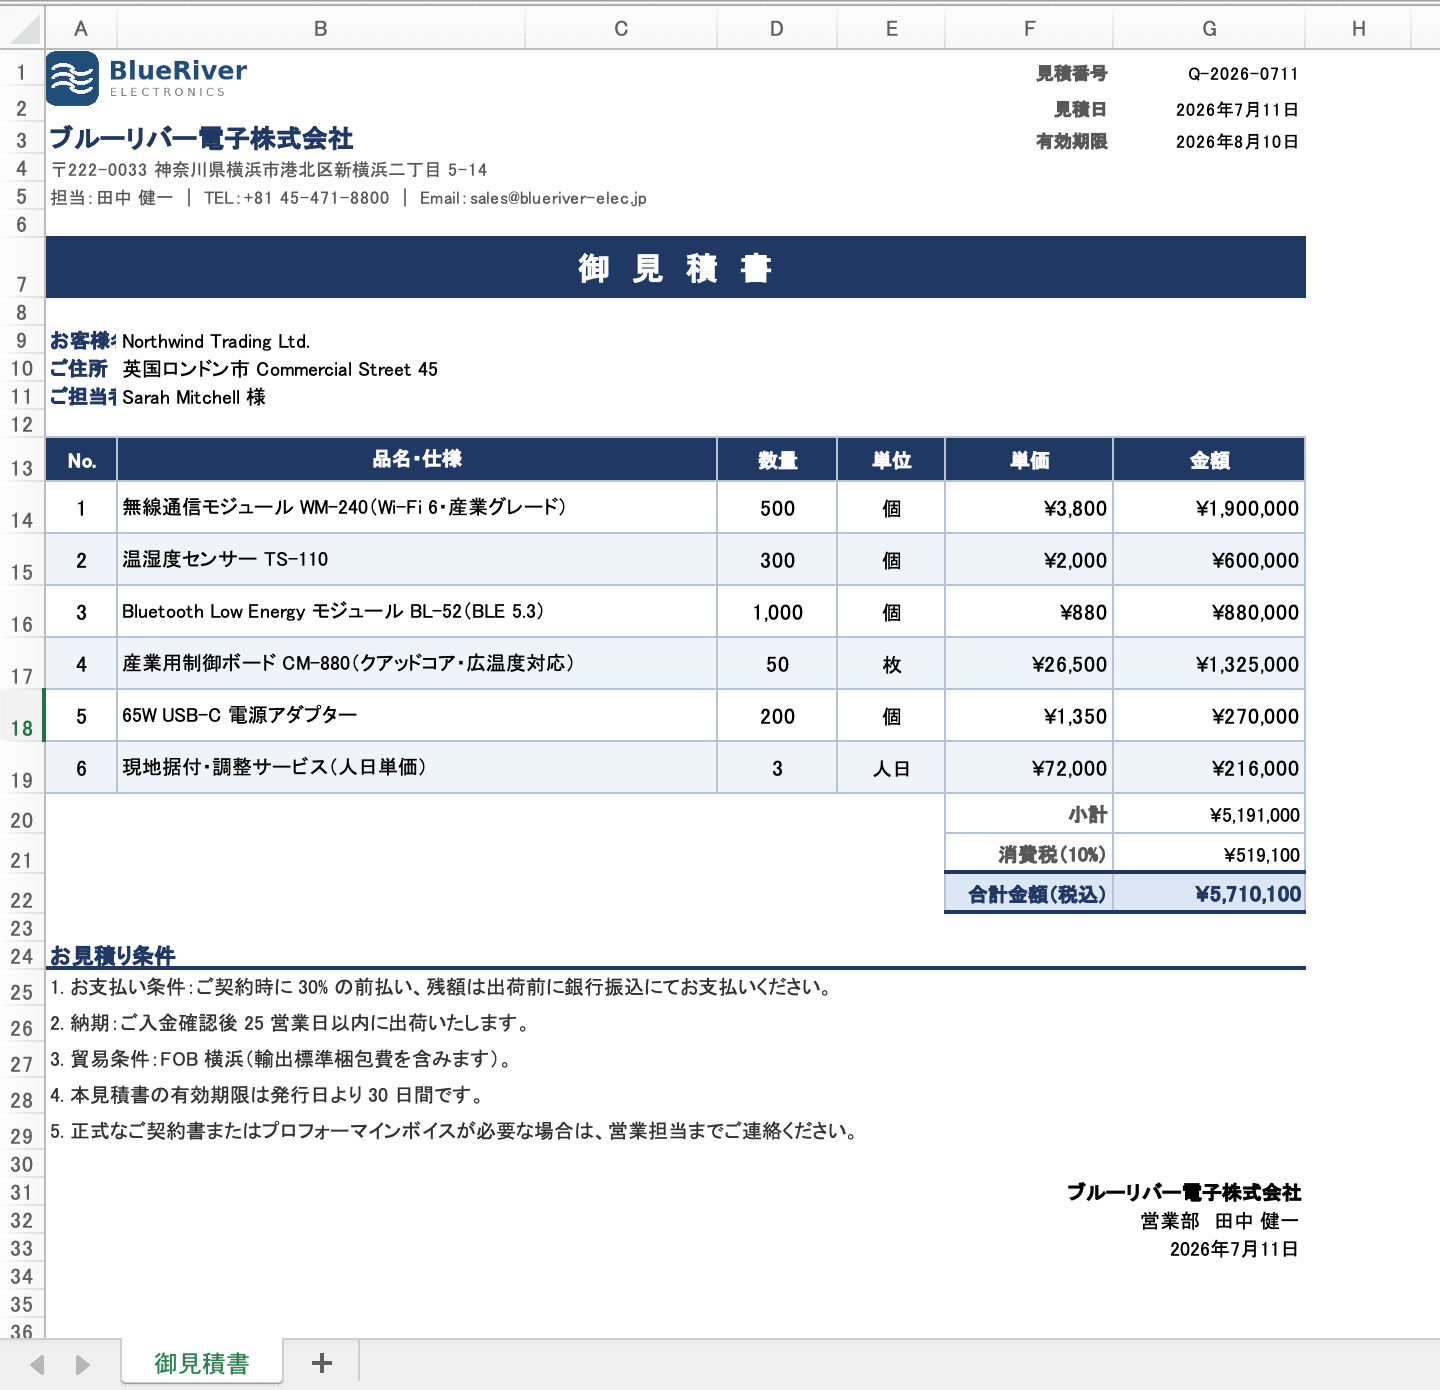
Task: Click the 単価 column heading
Action: 1029,460
